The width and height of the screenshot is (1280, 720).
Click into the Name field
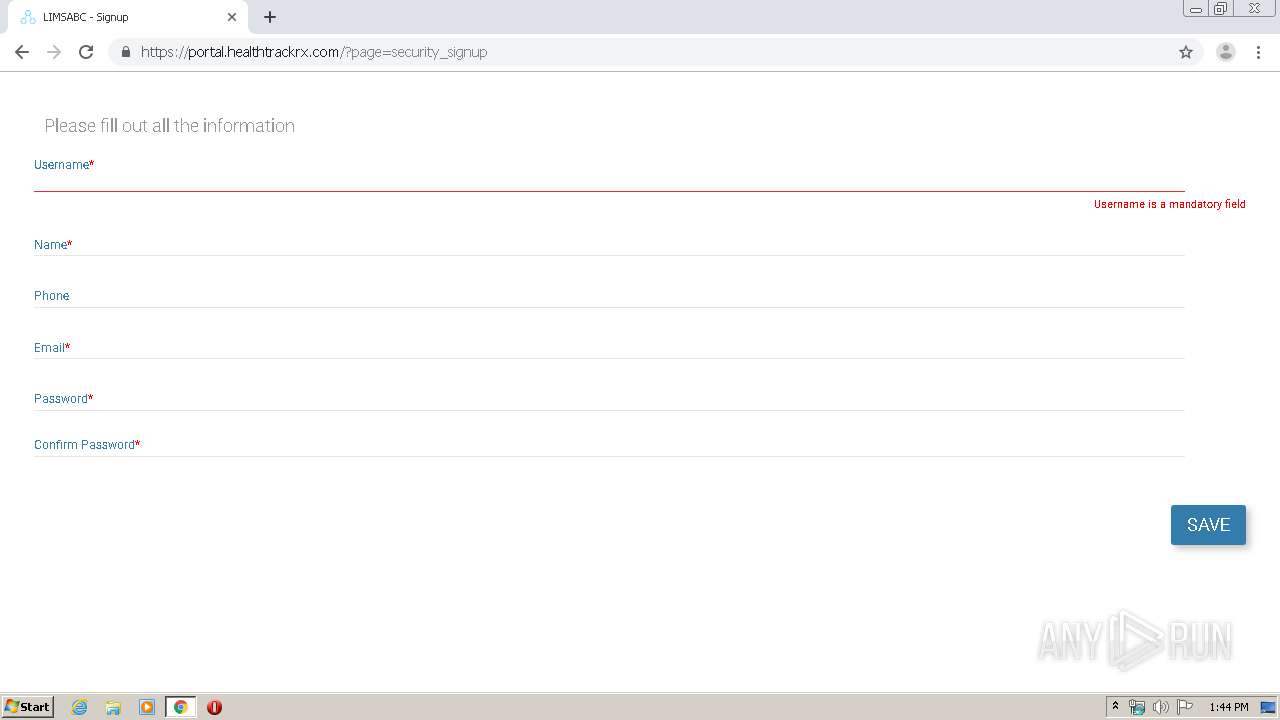pos(609,246)
